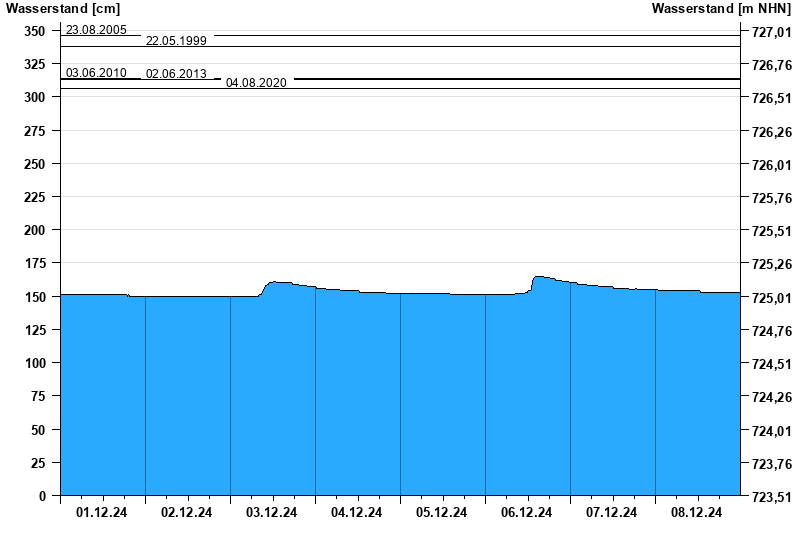Click the 'Wasserstand [m NHN]' axis title

point(720,9)
